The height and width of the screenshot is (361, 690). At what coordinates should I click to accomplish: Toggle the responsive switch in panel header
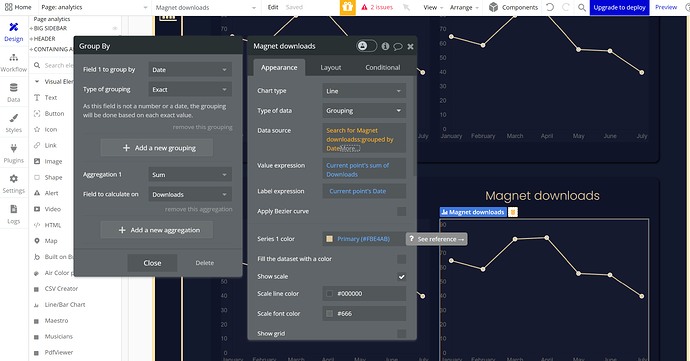[x=366, y=46]
